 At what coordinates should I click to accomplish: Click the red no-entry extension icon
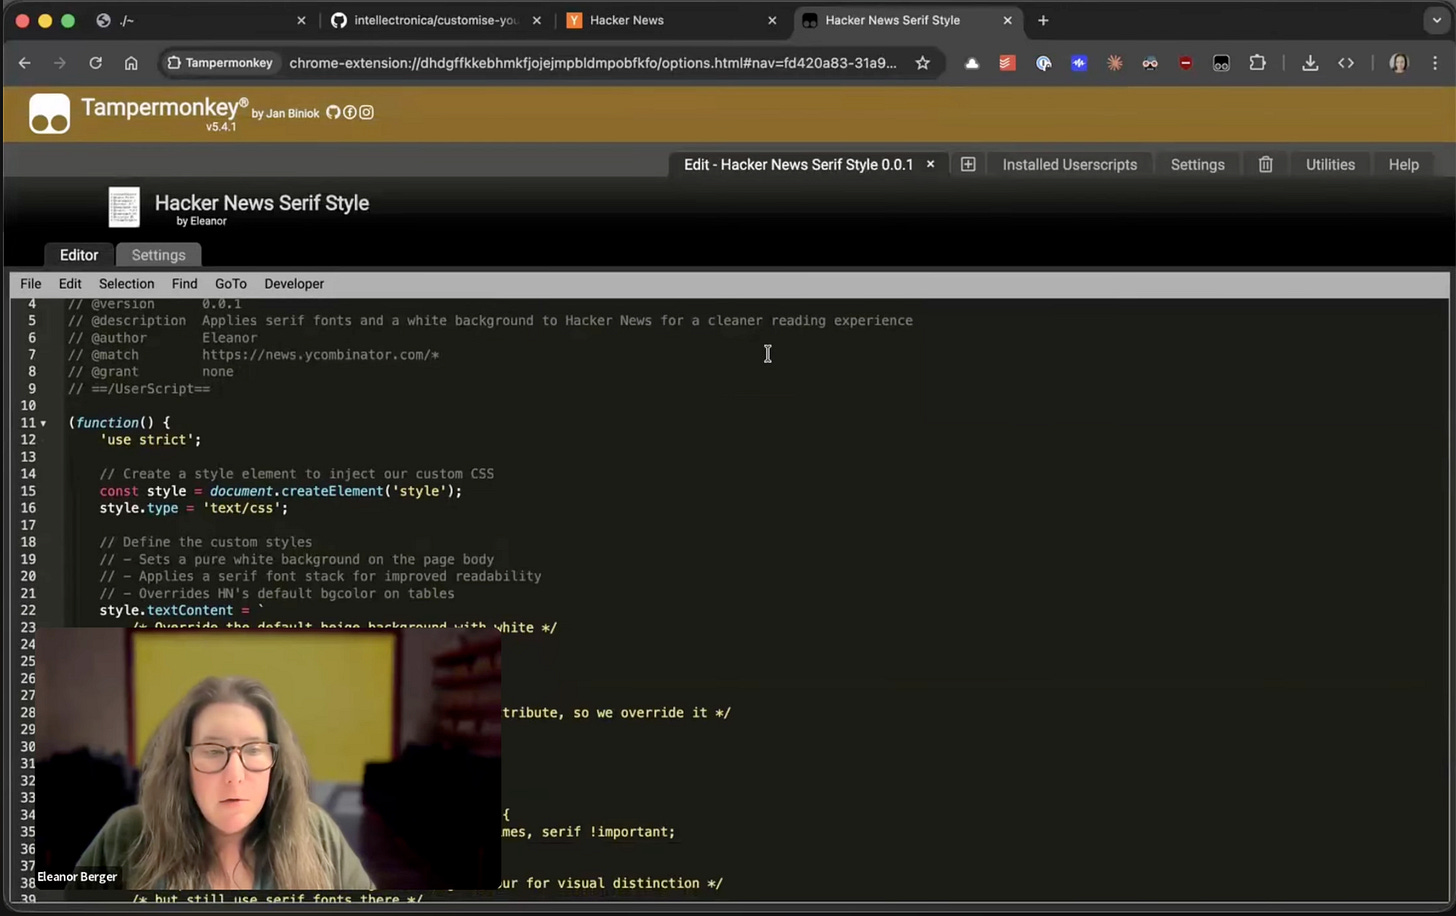[1185, 63]
